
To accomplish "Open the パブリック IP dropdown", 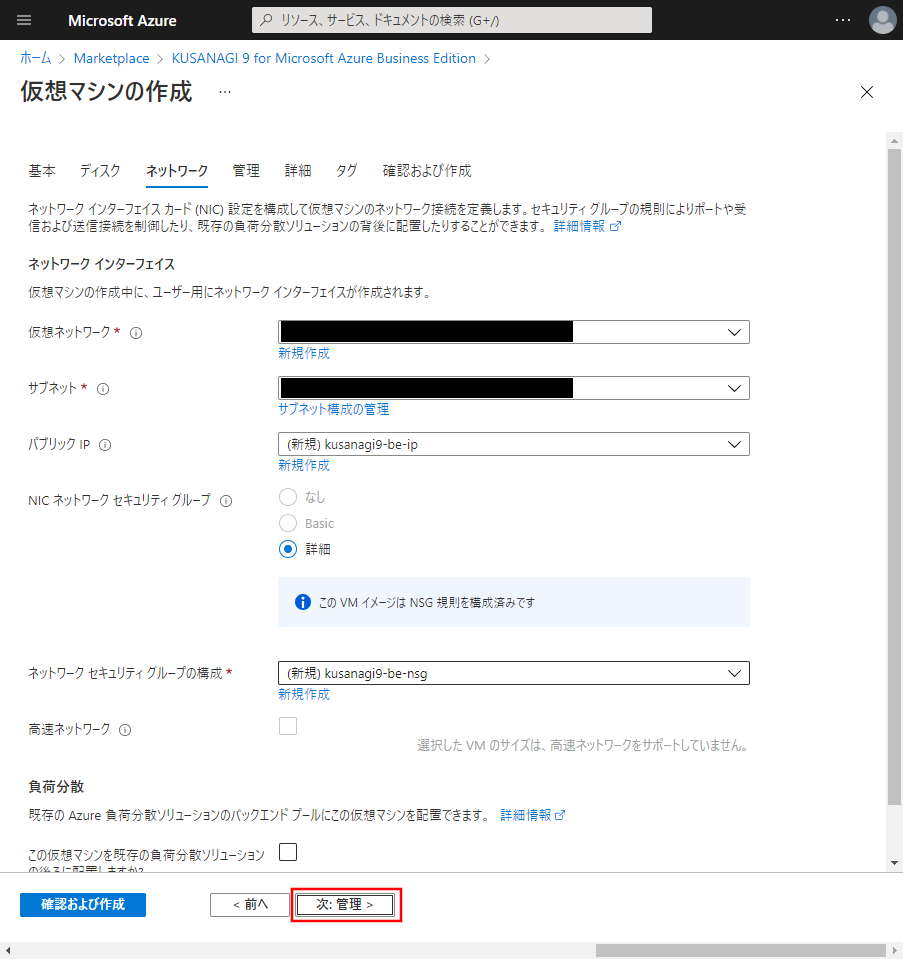I will click(x=514, y=445).
